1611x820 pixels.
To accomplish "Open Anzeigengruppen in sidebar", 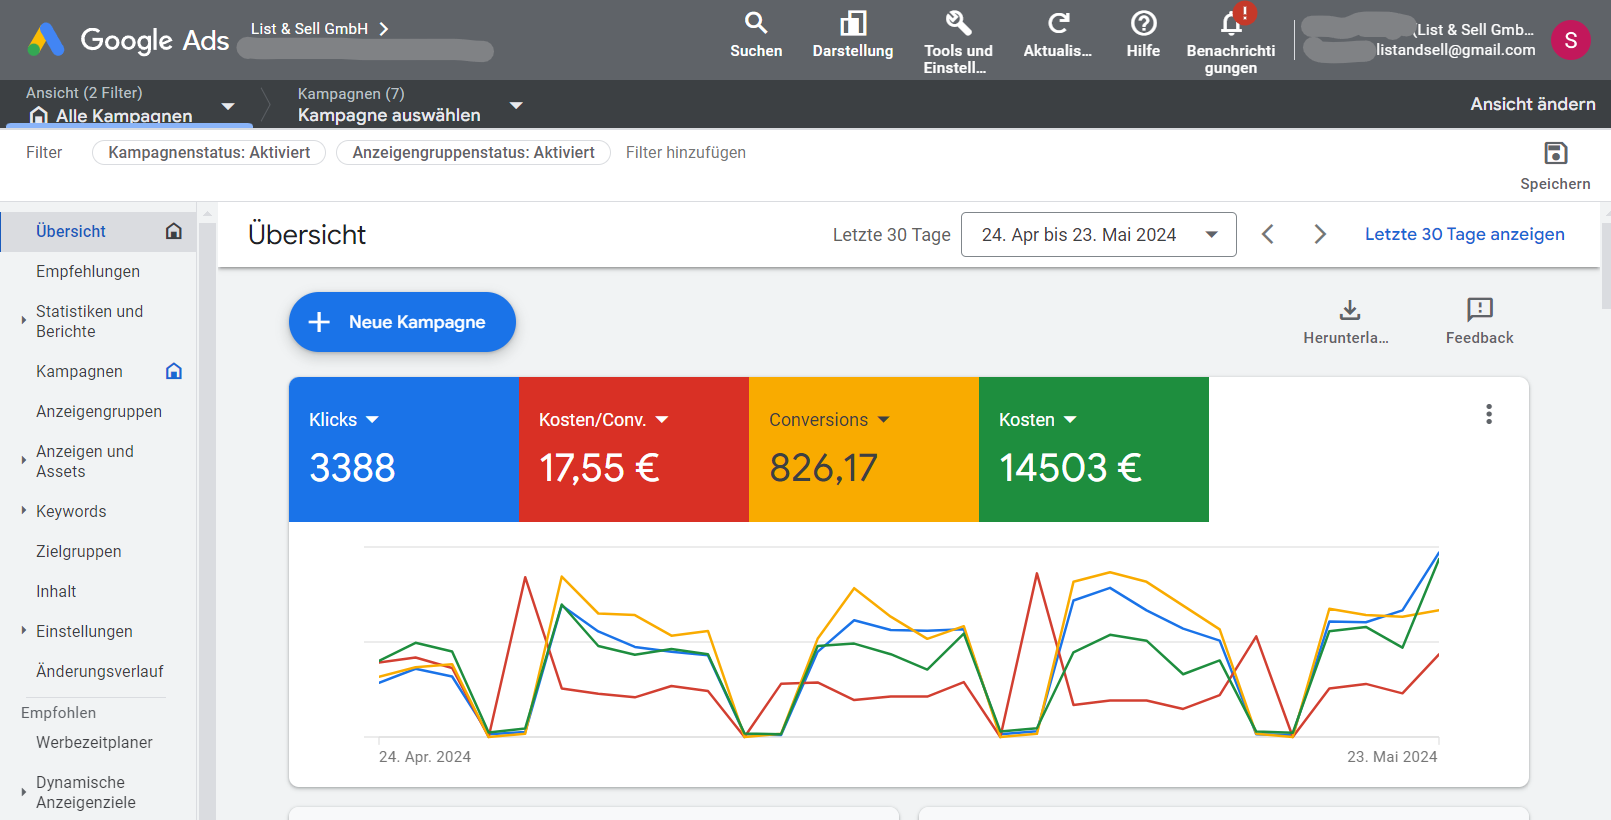I will 98,411.
